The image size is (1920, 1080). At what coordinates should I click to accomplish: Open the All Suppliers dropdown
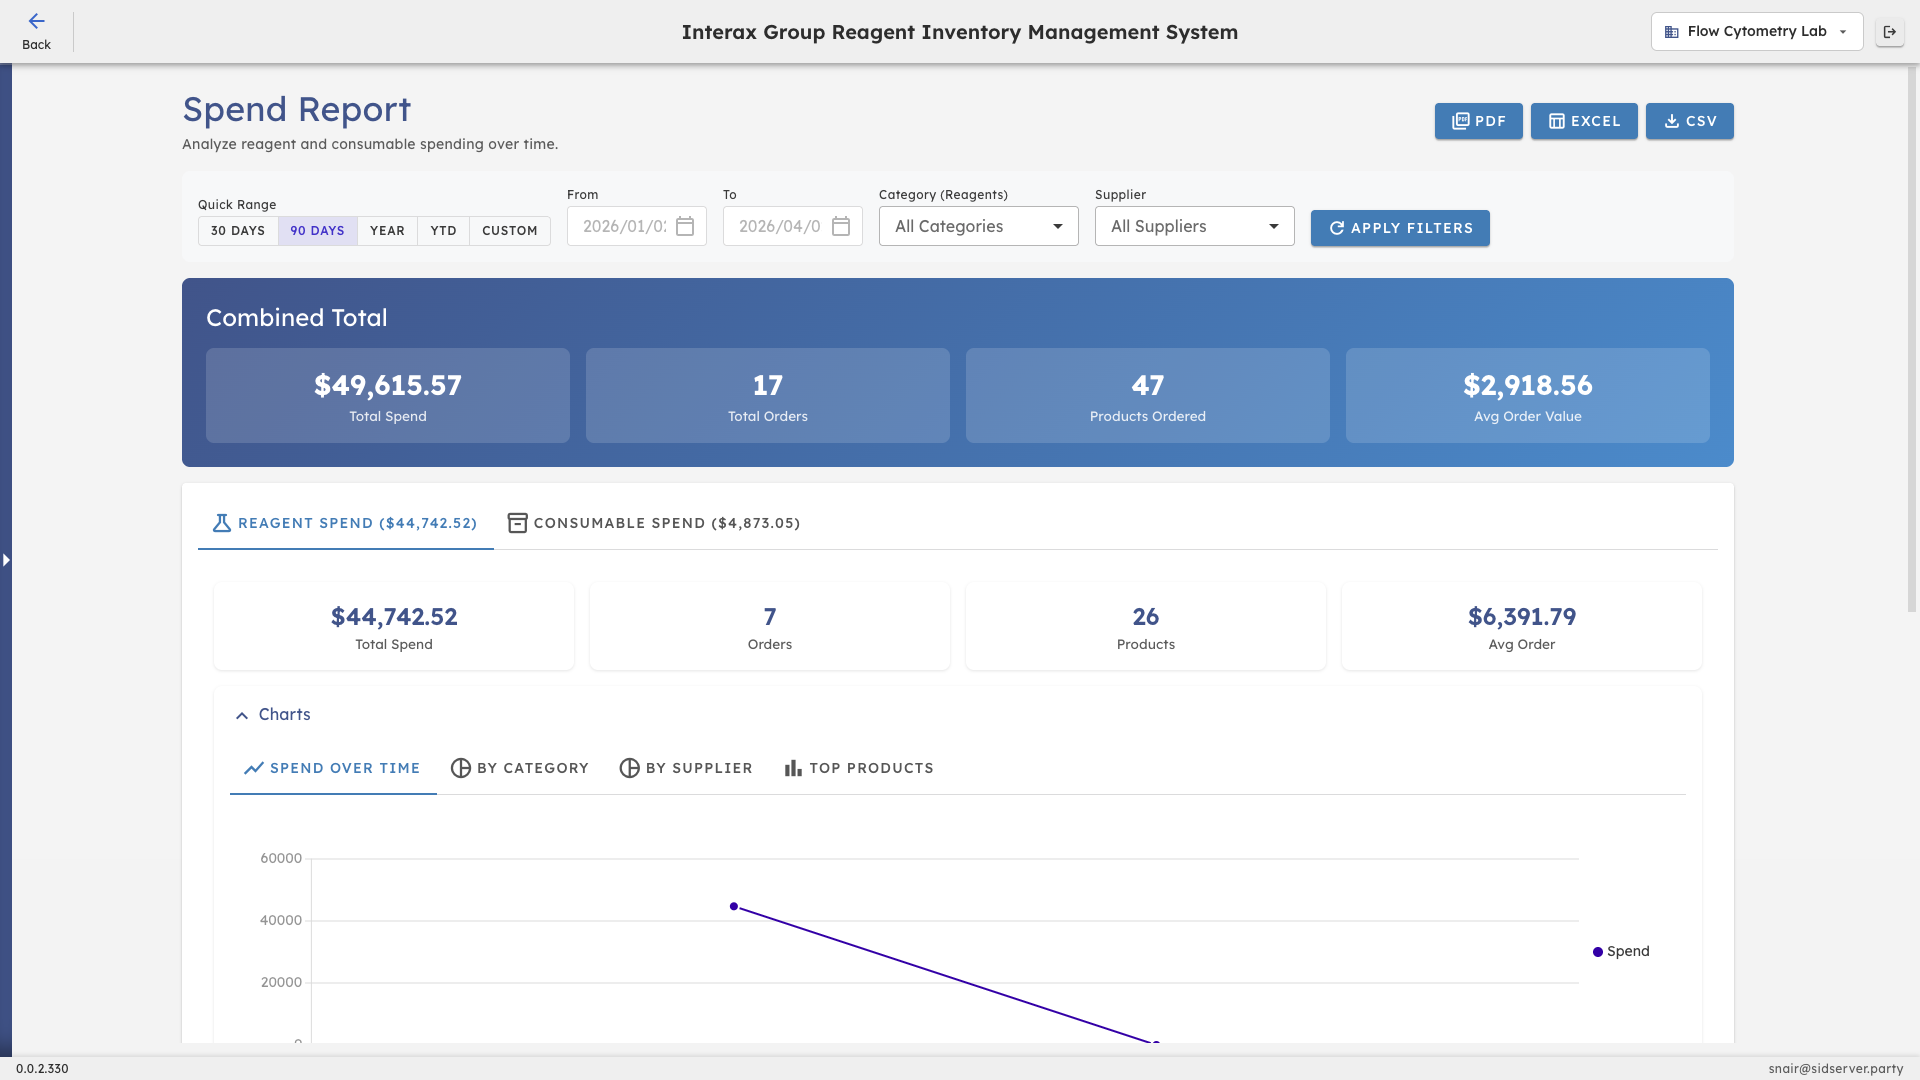1194,226
